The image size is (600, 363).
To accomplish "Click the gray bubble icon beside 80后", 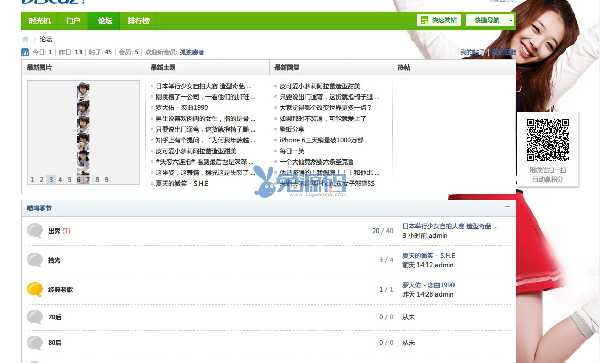I will [x=34, y=343].
